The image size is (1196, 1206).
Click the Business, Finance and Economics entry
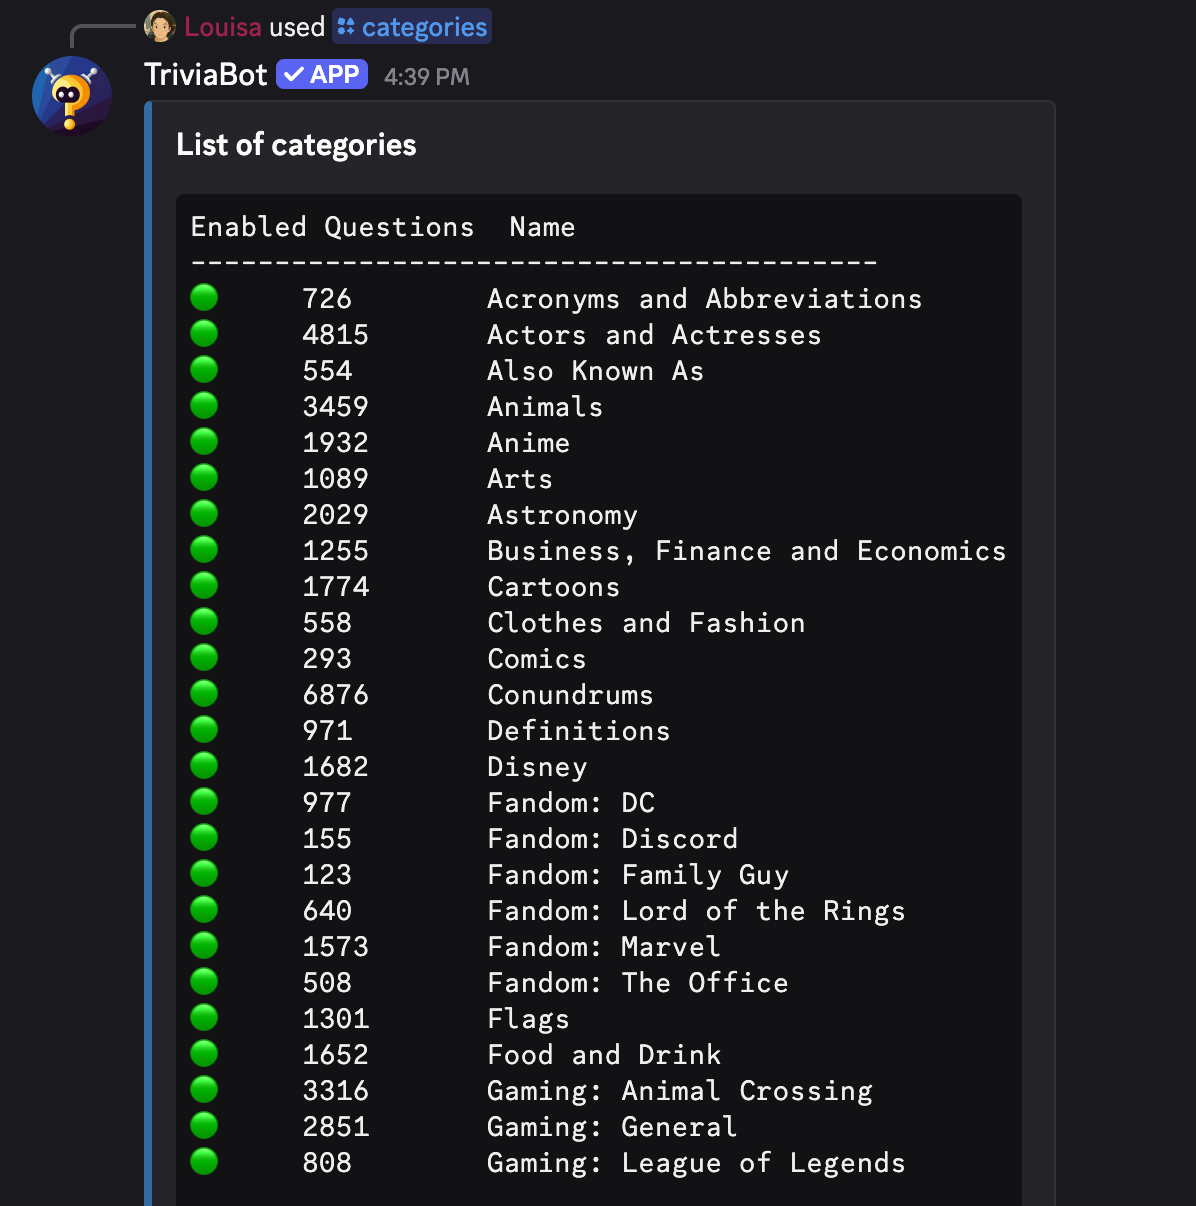(x=746, y=551)
